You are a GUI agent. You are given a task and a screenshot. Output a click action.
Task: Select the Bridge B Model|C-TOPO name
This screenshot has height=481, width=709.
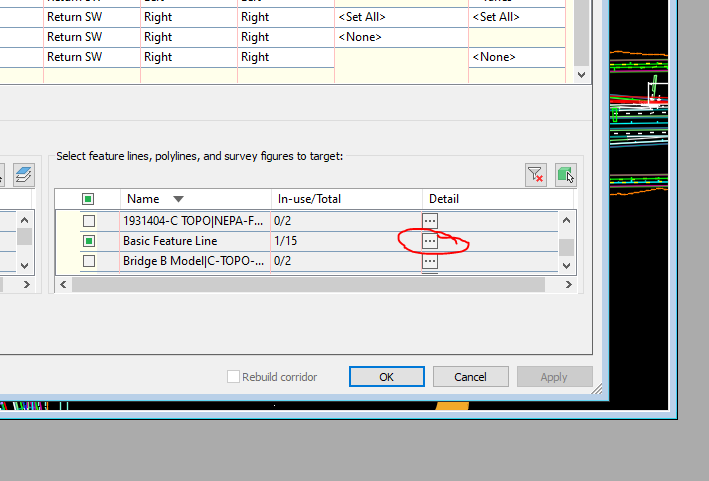194,261
